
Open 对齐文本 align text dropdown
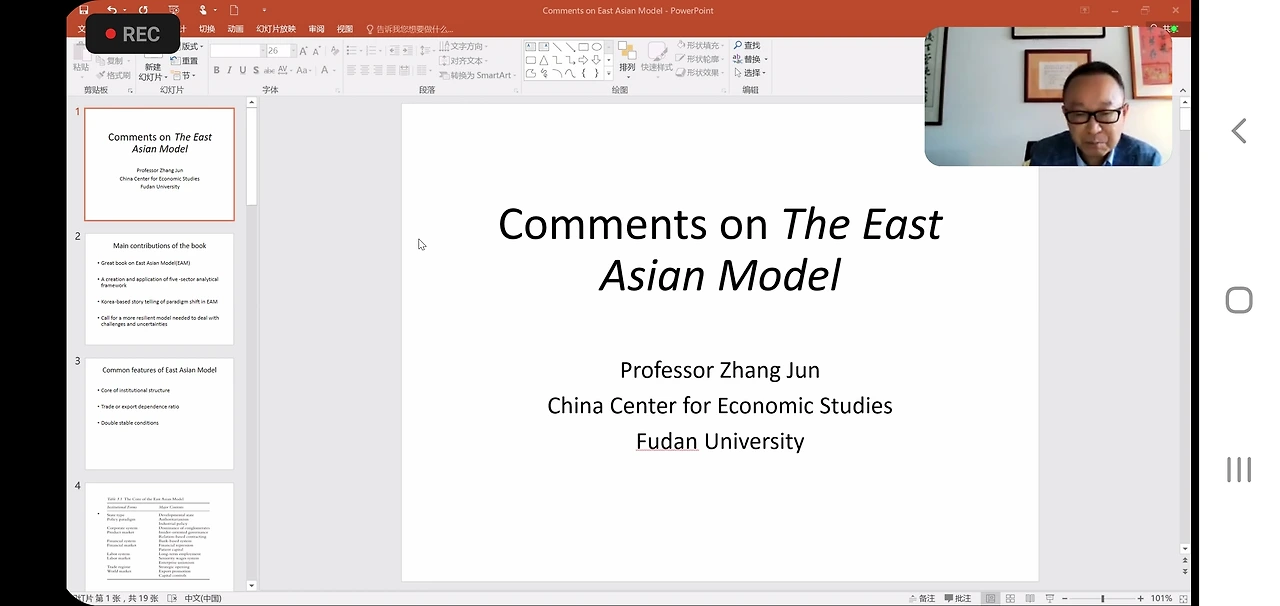pyautogui.click(x=464, y=60)
